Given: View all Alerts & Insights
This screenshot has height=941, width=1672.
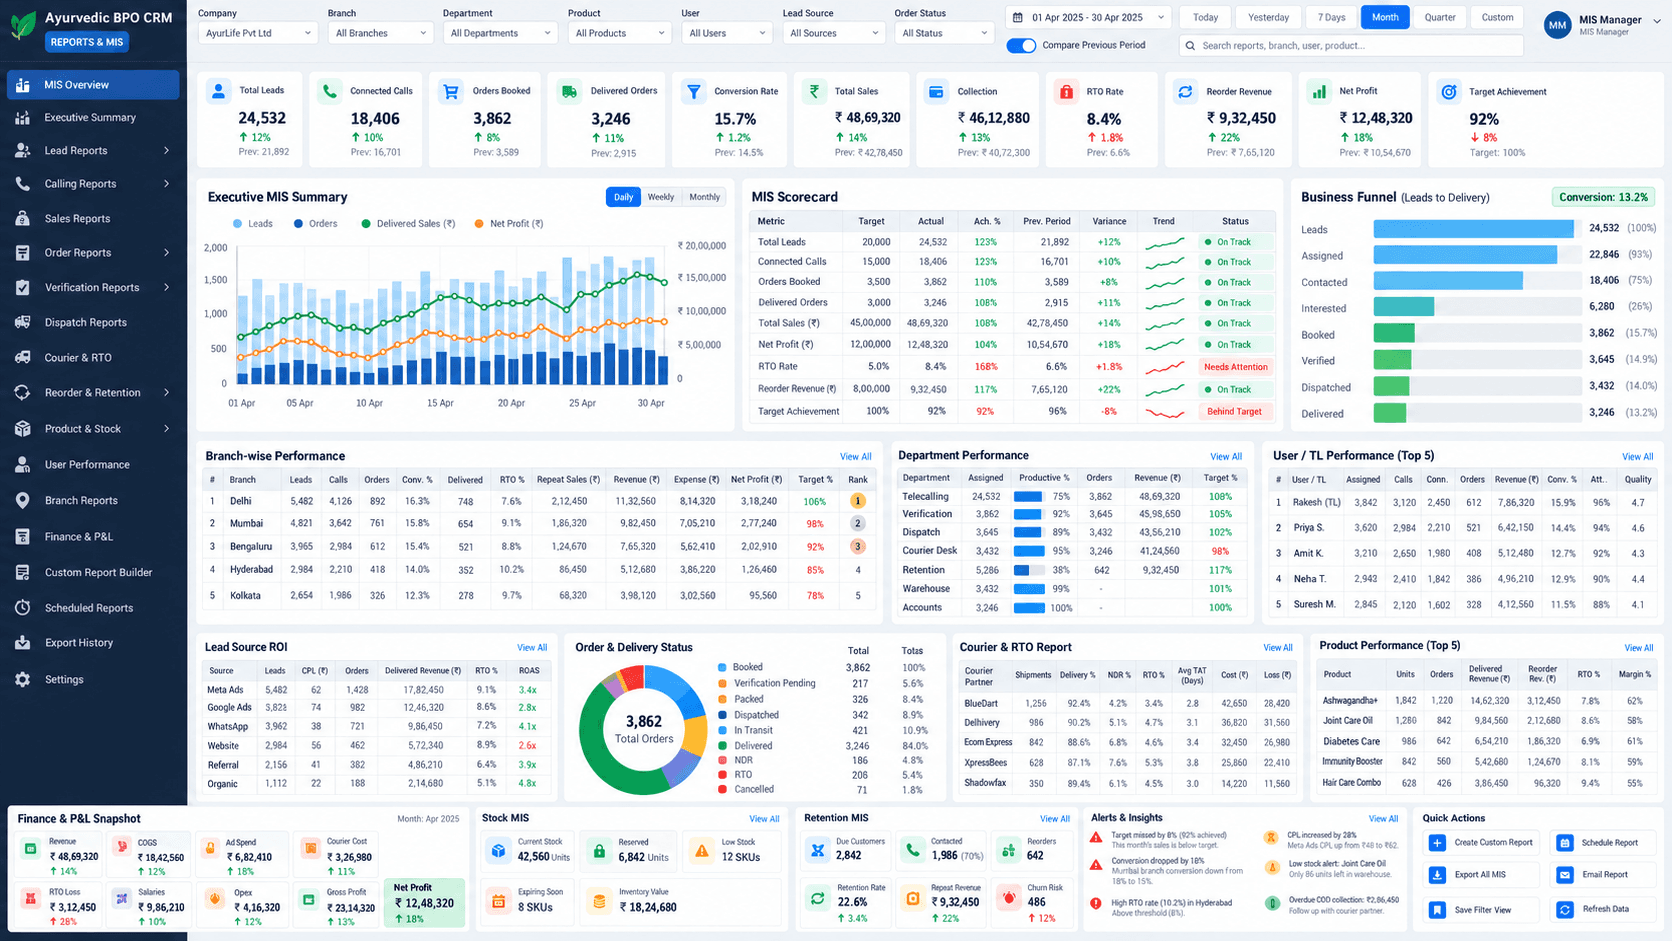Looking at the screenshot, I should (1383, 819).
